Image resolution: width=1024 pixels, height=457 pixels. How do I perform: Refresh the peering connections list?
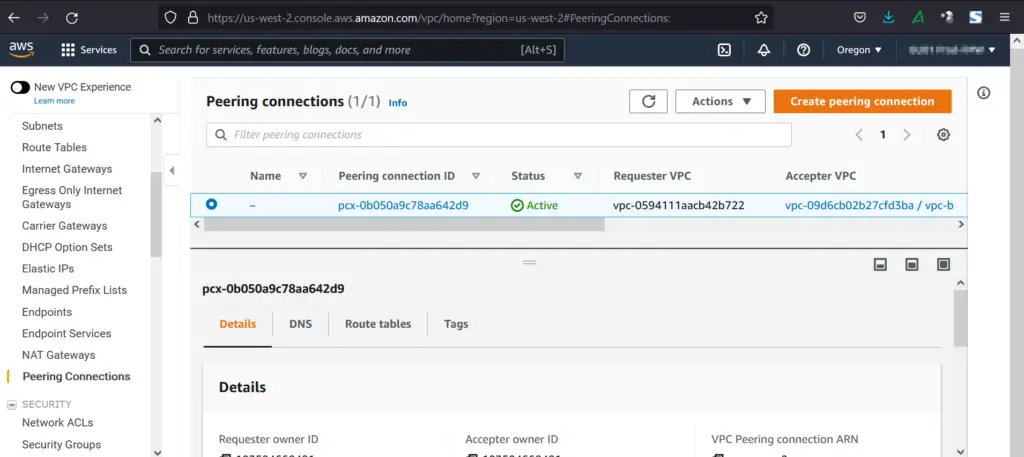[x=648, y=101]
